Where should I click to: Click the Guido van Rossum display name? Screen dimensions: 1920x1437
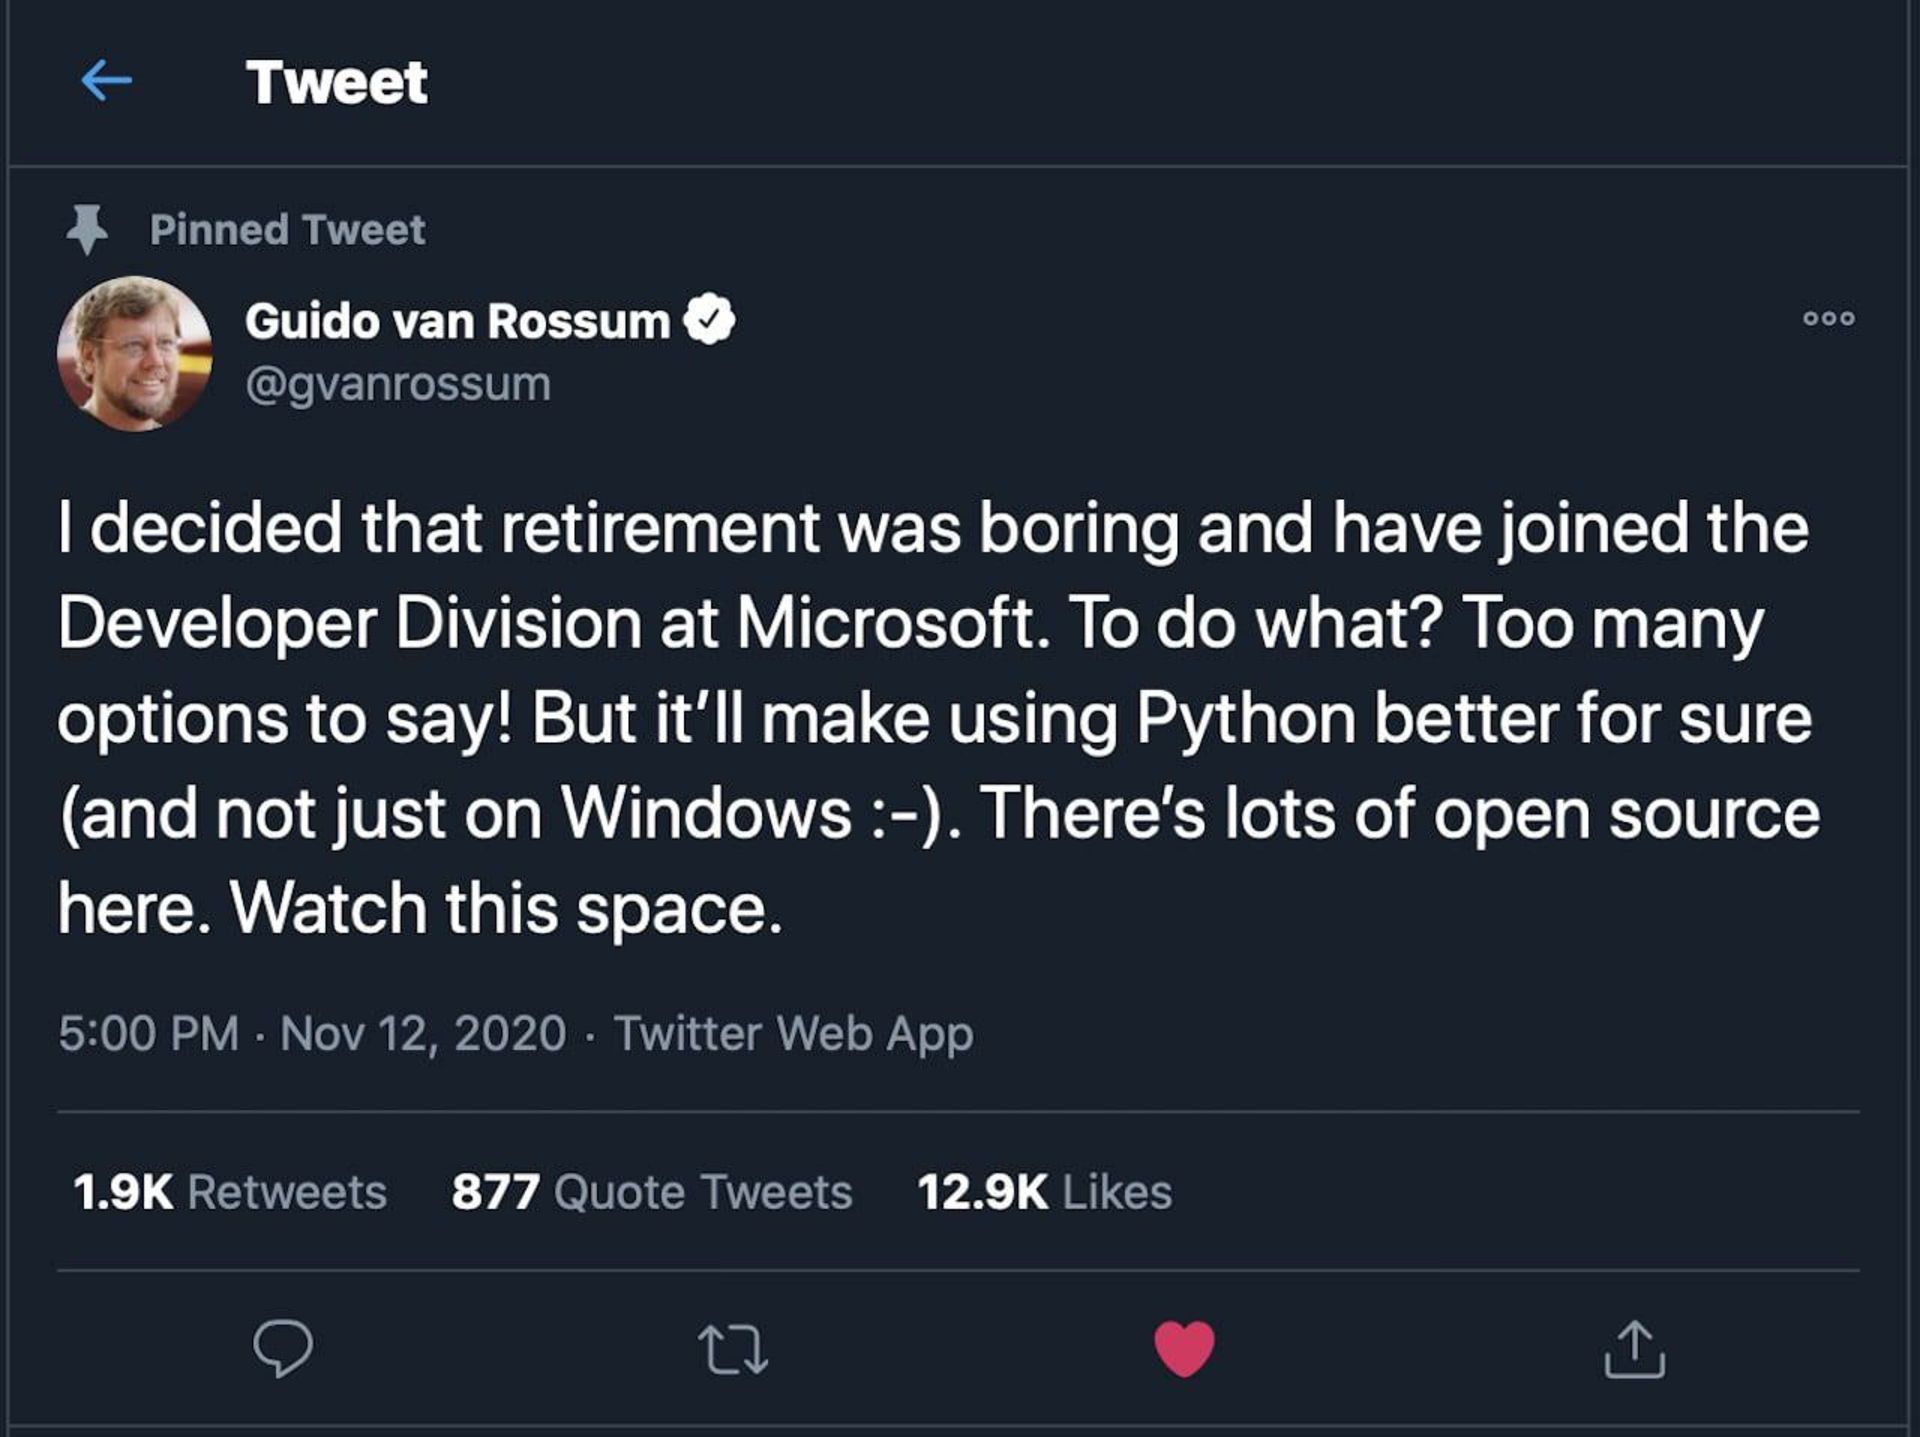coord(457,321)
